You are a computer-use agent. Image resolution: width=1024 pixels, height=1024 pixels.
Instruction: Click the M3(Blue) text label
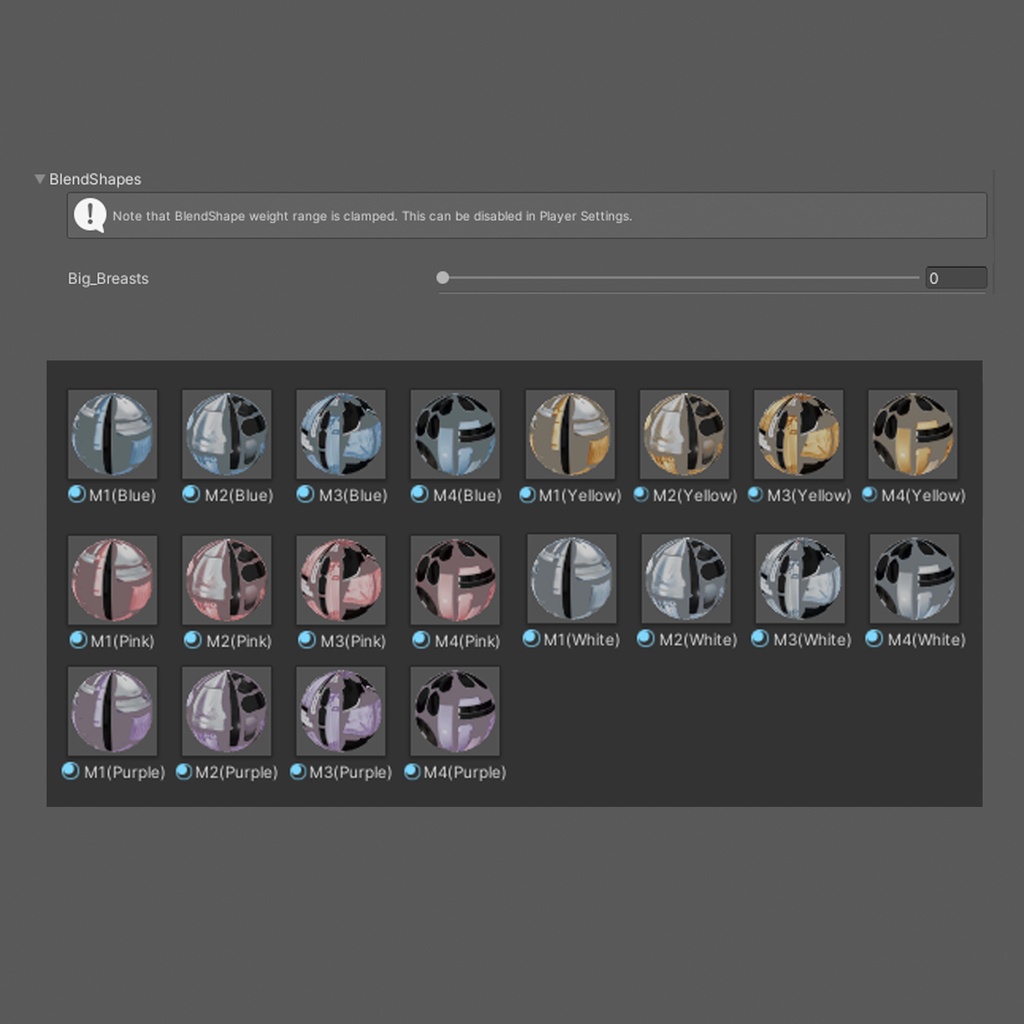[x=353, y=496]
